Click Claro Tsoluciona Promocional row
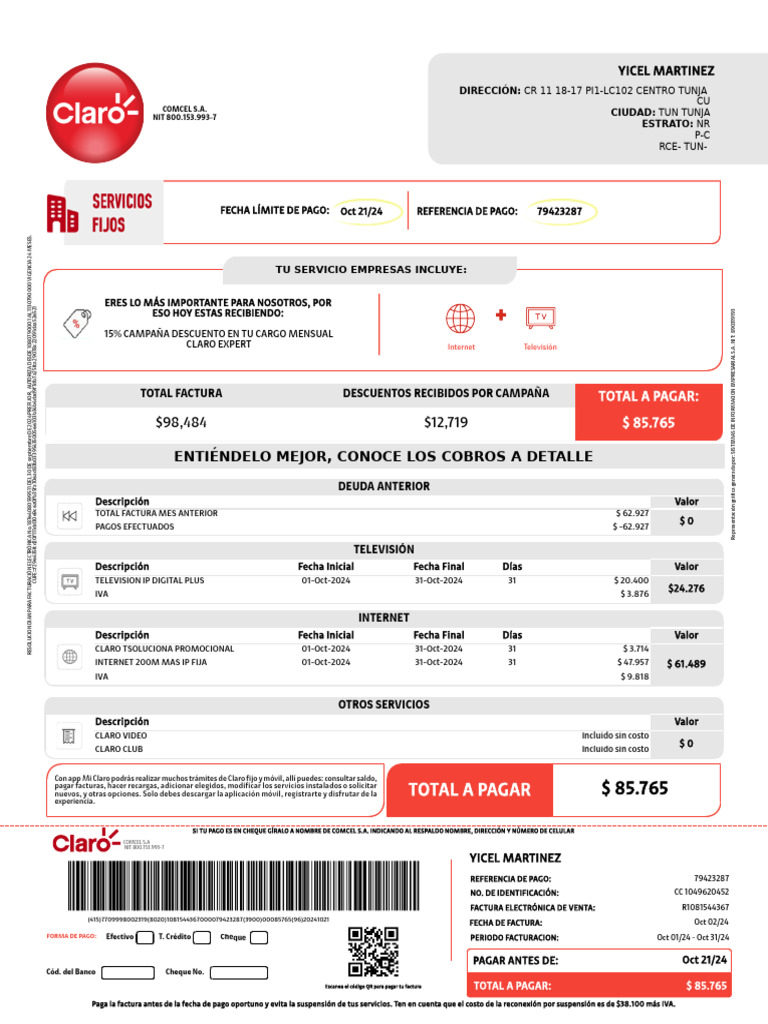 (x=372, y=648)
